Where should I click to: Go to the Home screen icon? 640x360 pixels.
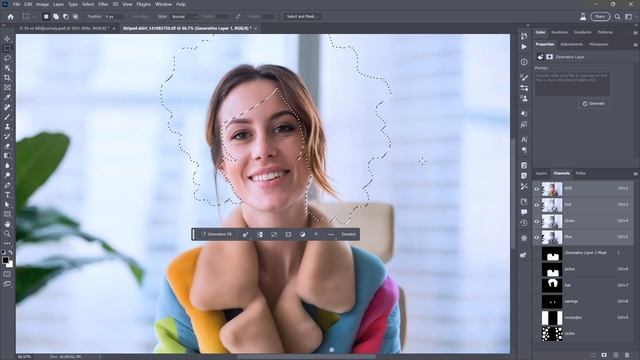tap(11, 17)
